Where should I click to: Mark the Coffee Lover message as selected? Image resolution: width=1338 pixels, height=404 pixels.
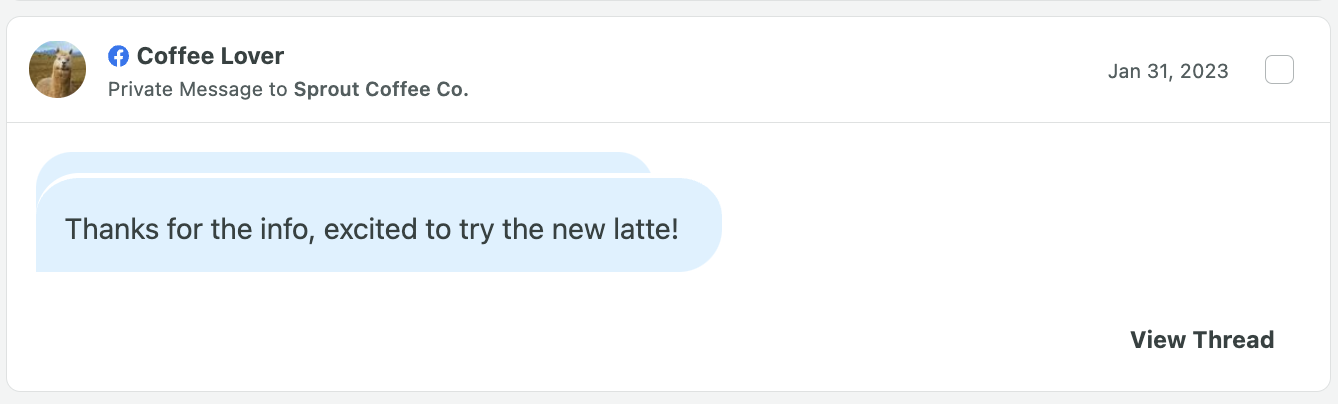[1279, 70]
